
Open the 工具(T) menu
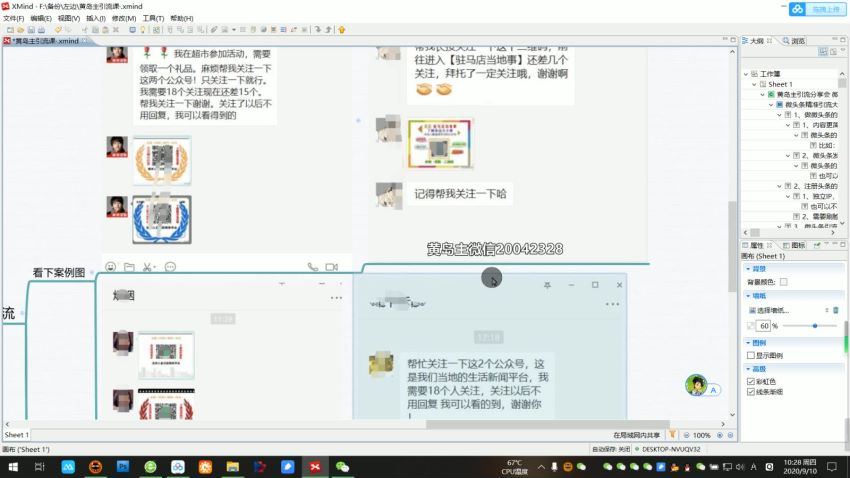click(x=153, y=18)
